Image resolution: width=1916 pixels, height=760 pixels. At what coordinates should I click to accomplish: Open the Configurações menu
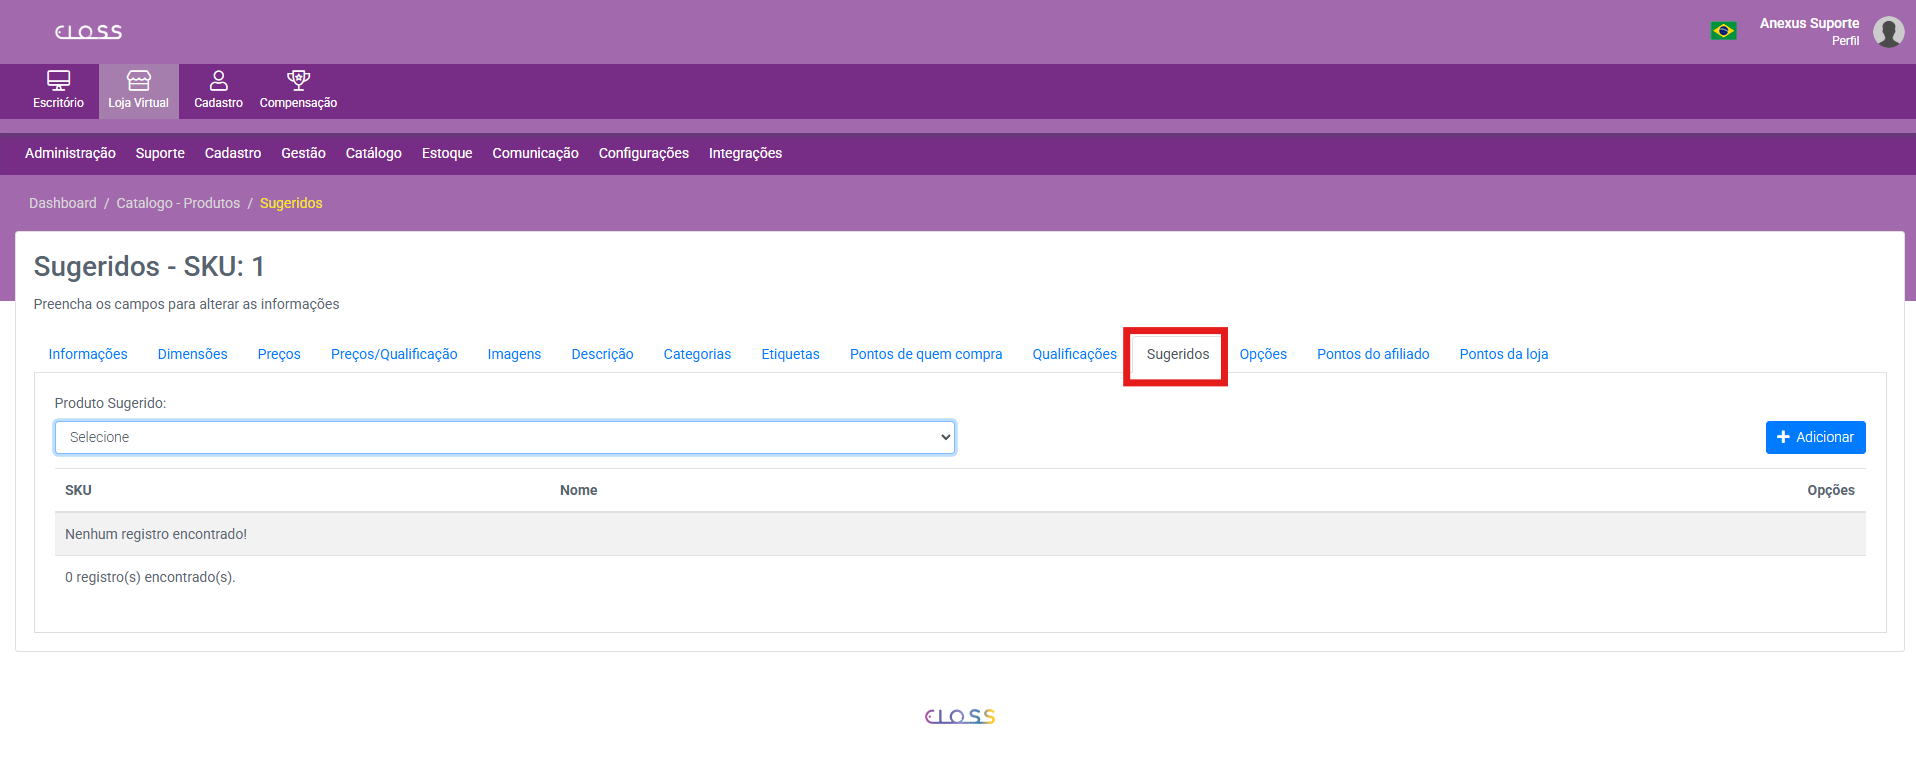pos(643,153)
